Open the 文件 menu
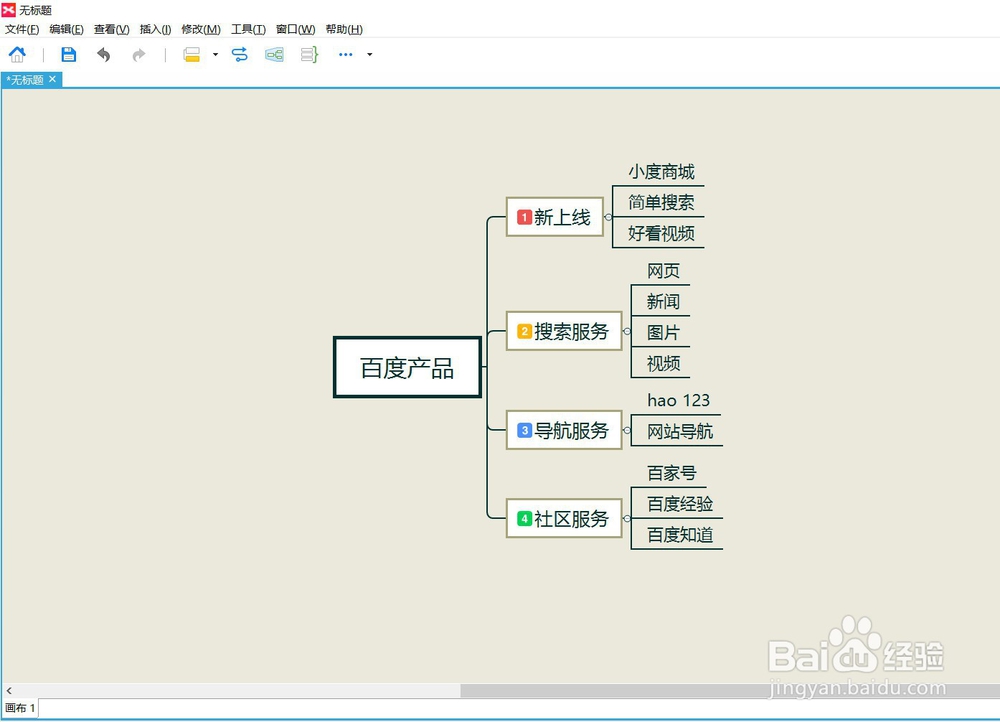Image resolution: width=1000 pixels, height=722 pixels. click(22, 29)
